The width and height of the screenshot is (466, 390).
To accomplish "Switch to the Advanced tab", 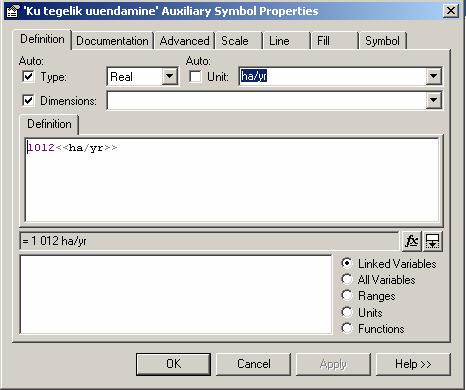I will [184, 41].
